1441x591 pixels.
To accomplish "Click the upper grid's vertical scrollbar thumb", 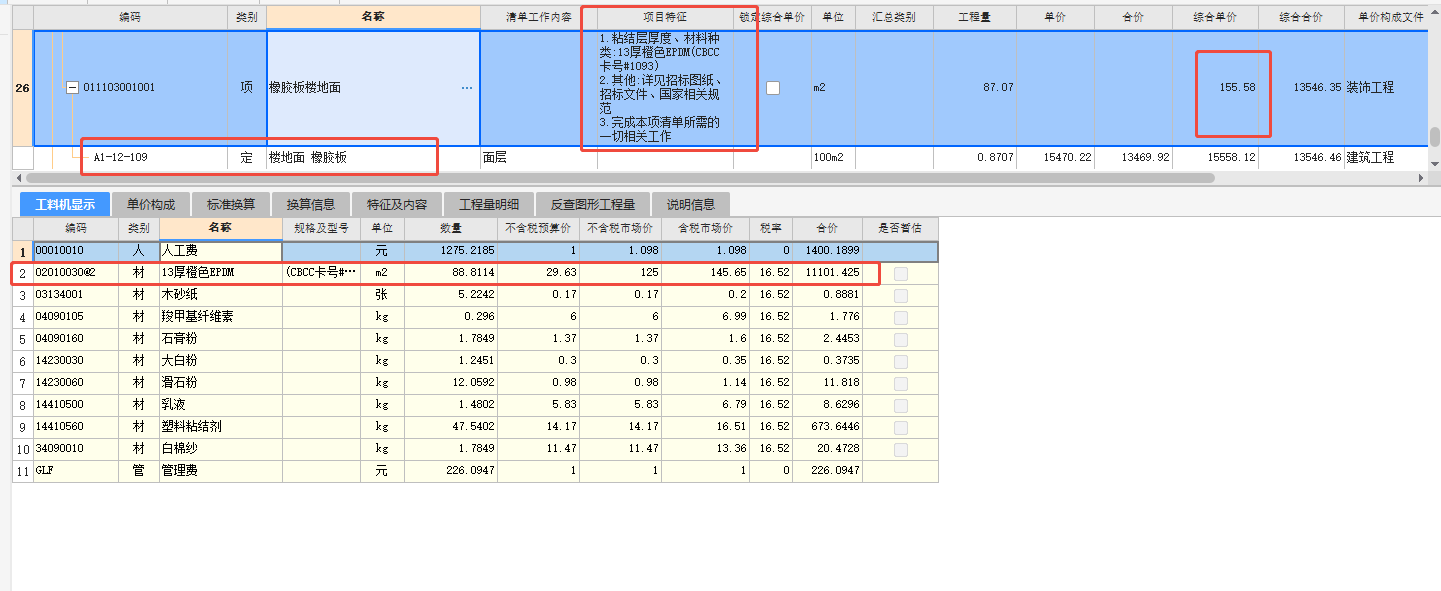I will click(x=1434, y=137).
